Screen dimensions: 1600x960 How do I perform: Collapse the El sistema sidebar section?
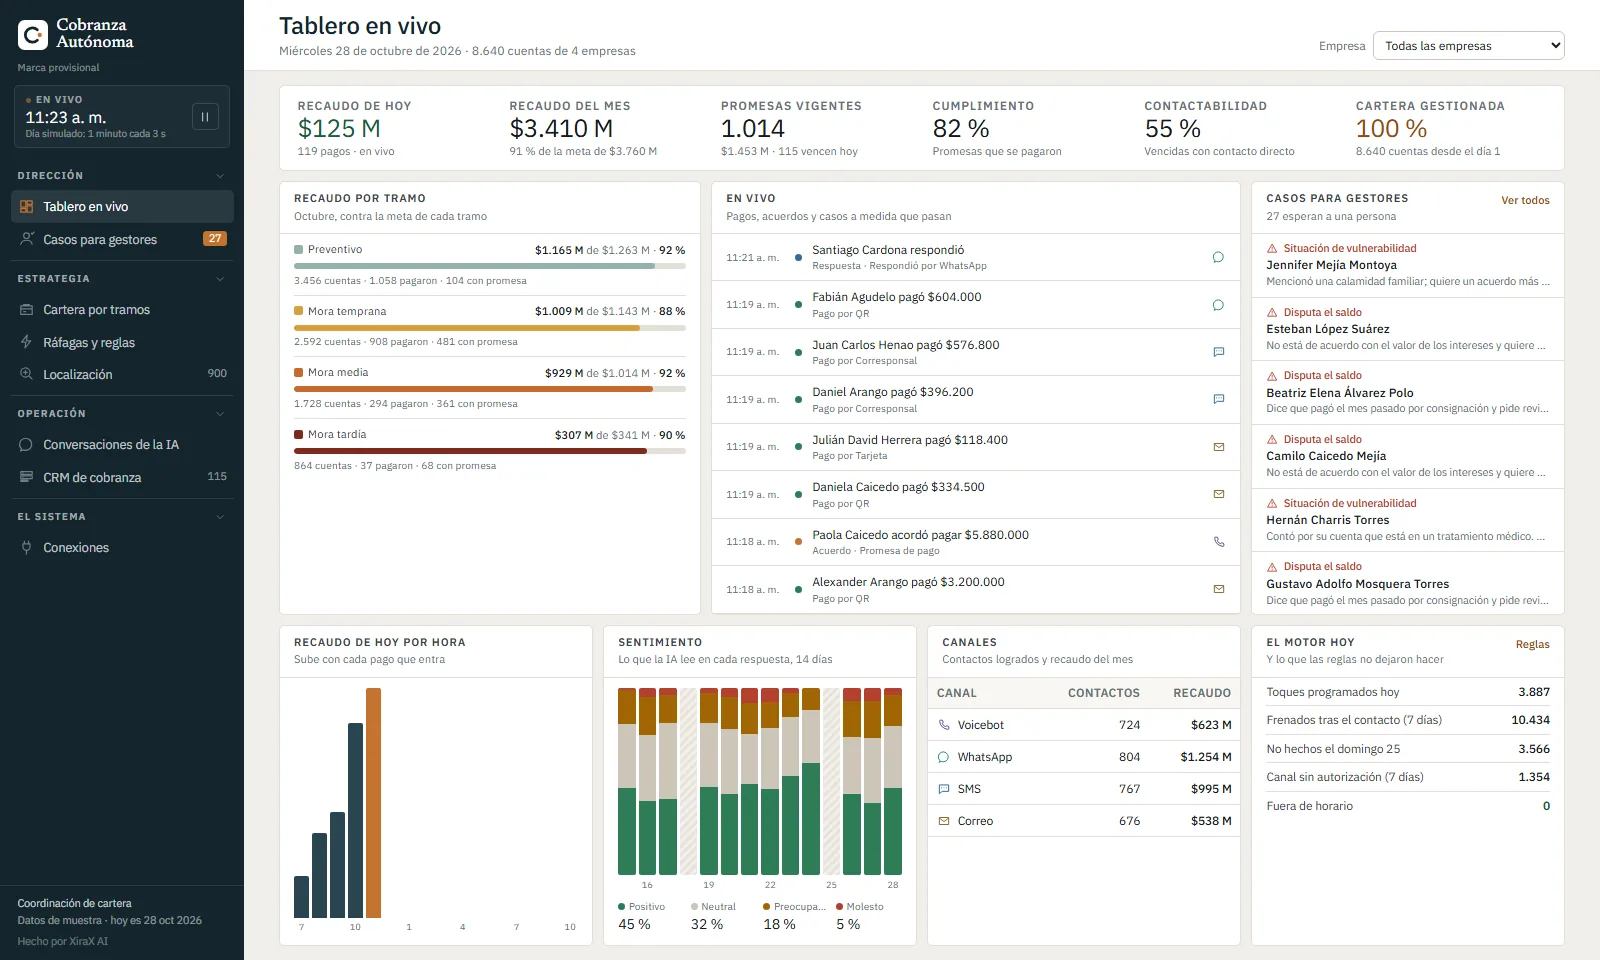pyautogui.click(x=220, y=517)
